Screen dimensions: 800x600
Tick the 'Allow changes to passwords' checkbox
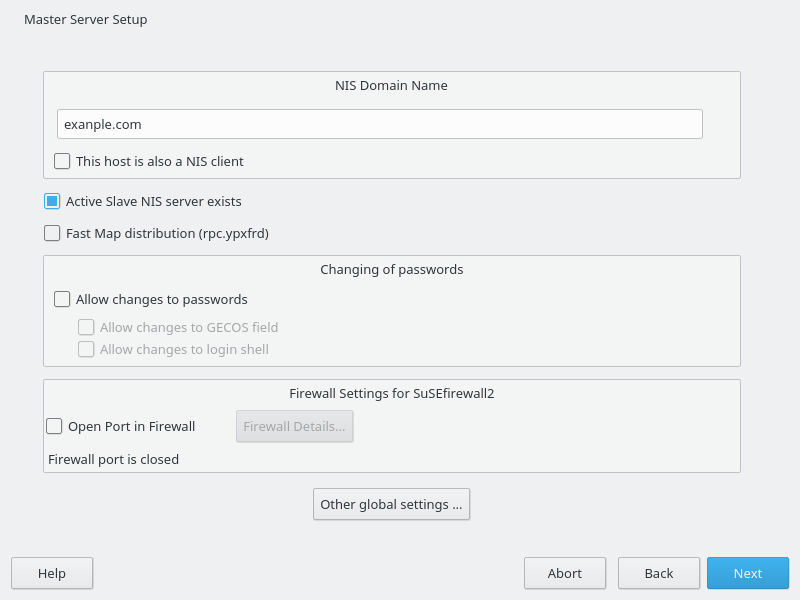point(62,299)
